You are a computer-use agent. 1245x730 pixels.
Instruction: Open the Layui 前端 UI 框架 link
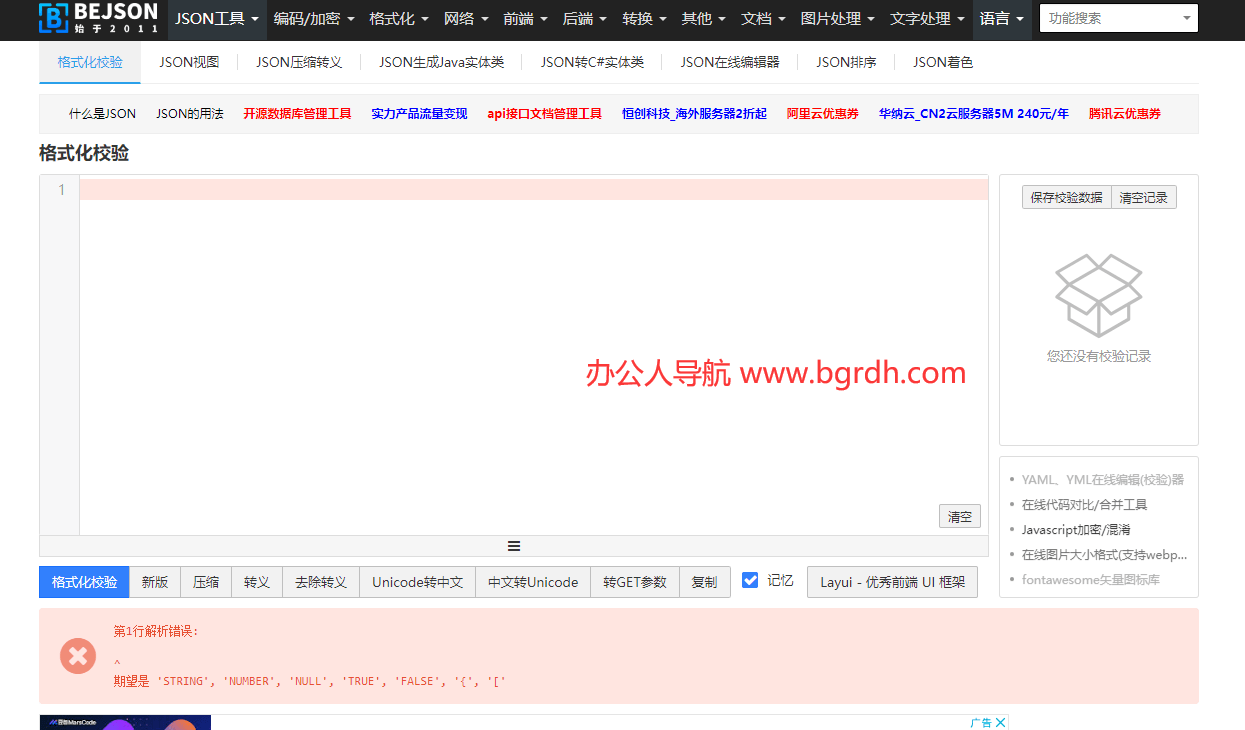[x=891, y=581]
